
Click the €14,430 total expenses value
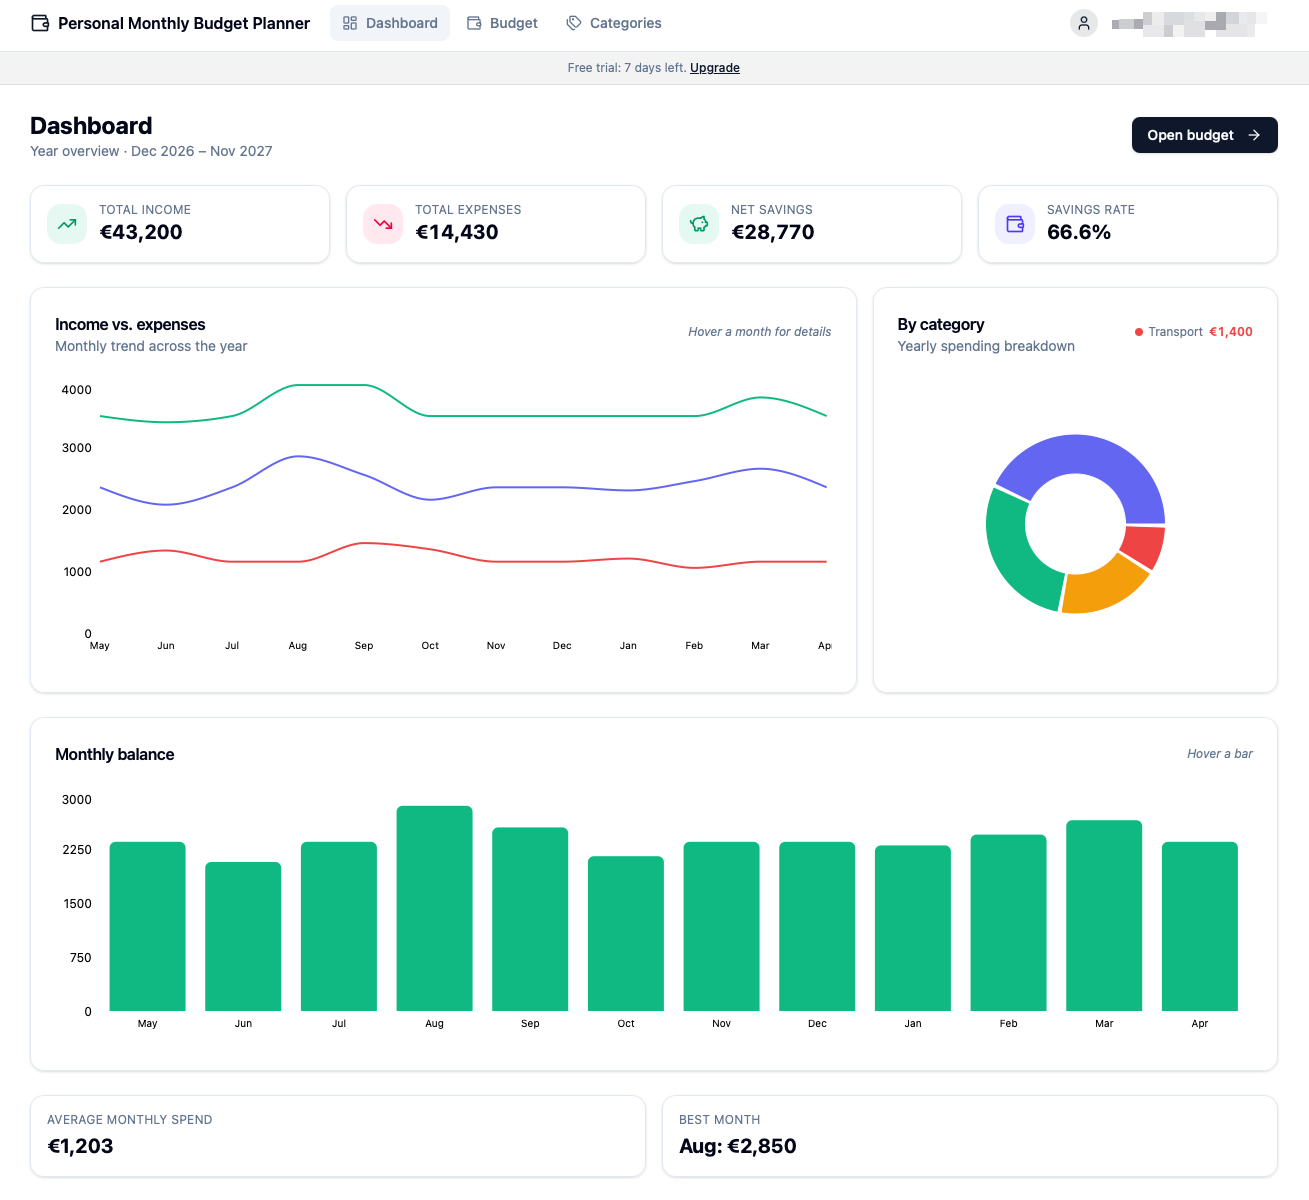[457, 232]
